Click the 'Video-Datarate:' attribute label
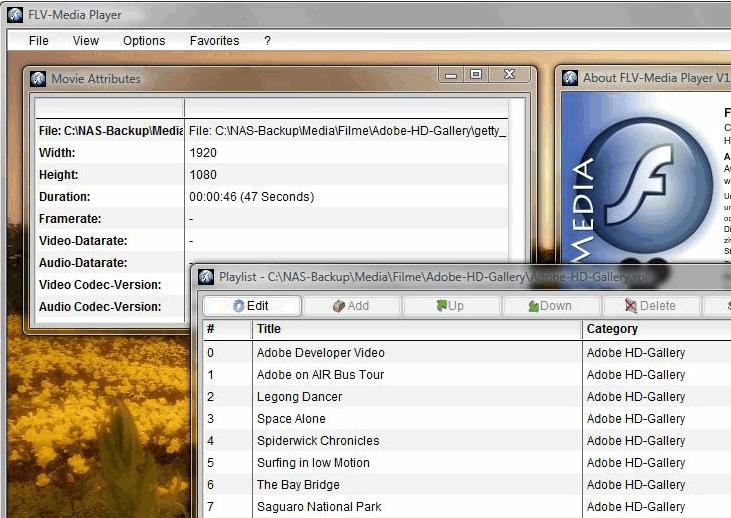The height and width of the screenshot is (518, 731). (x=83, y=241)
